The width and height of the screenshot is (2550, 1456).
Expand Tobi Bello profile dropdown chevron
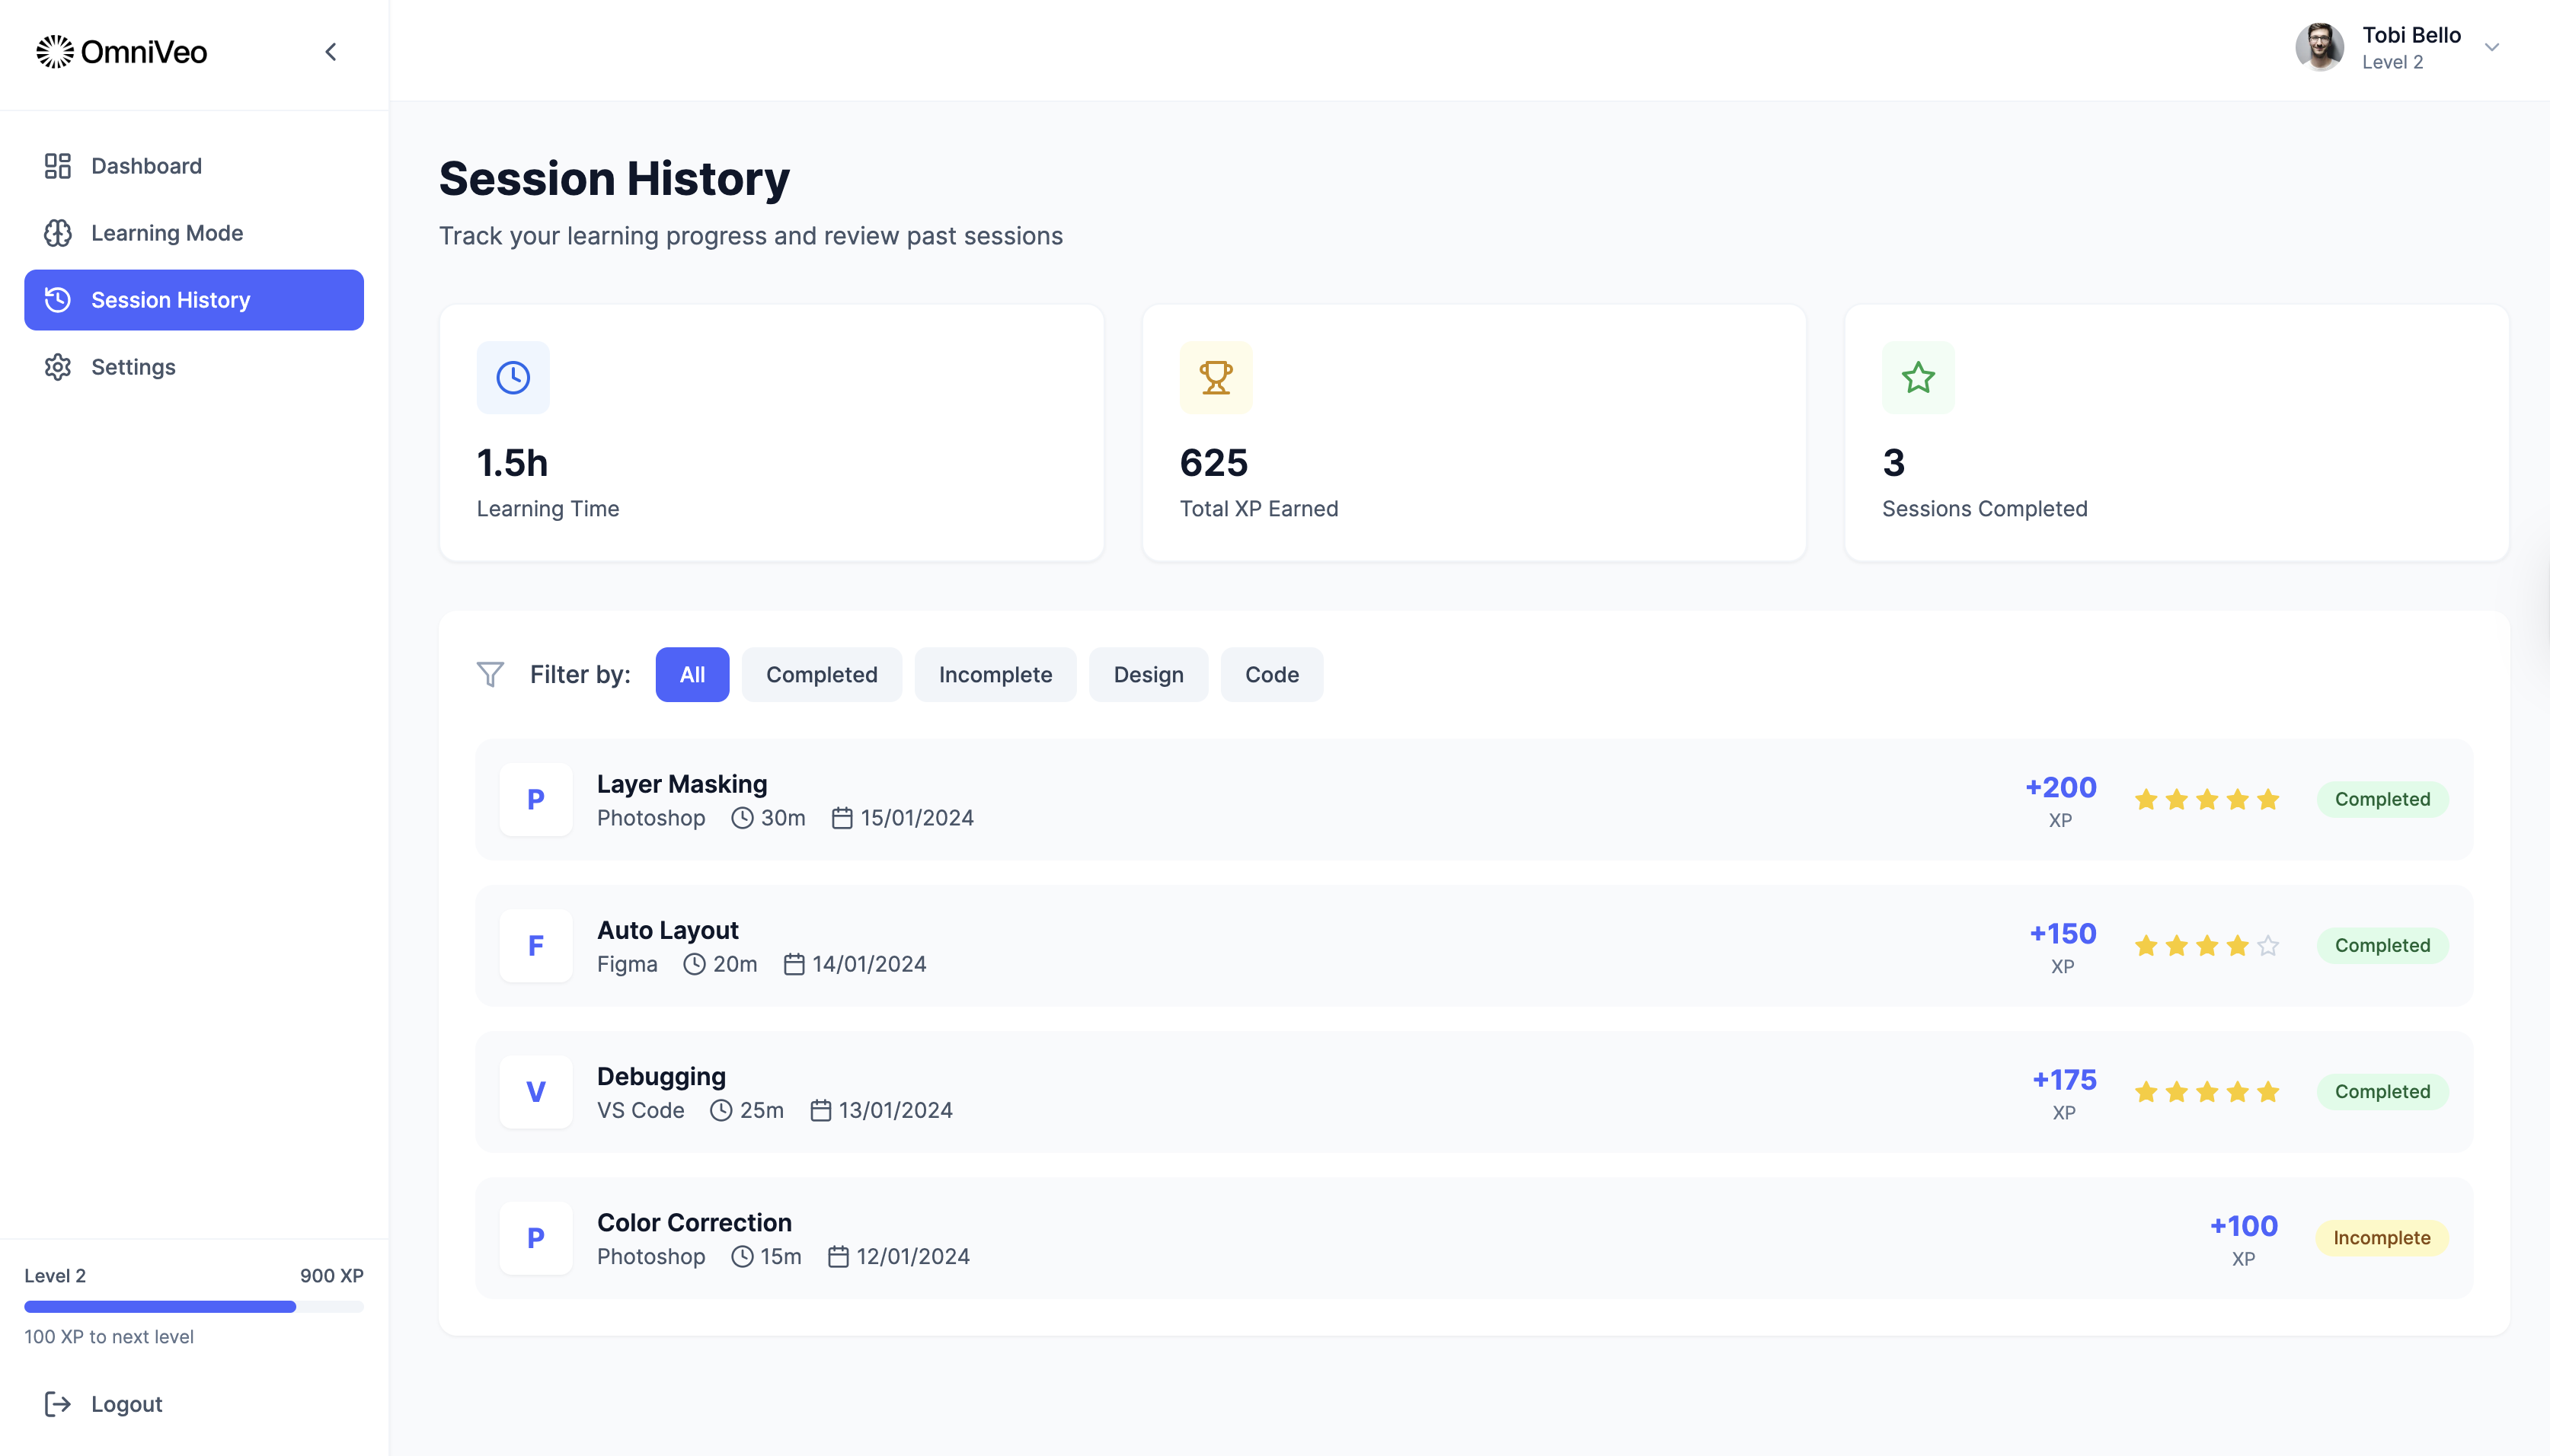click(x=2492, y=47)
